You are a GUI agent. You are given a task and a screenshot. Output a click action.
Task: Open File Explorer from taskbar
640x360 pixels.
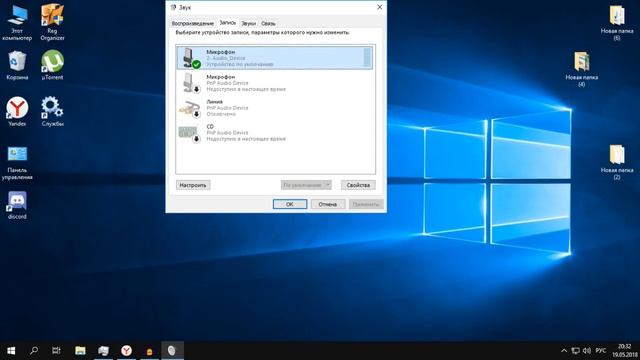coord(80,351)
